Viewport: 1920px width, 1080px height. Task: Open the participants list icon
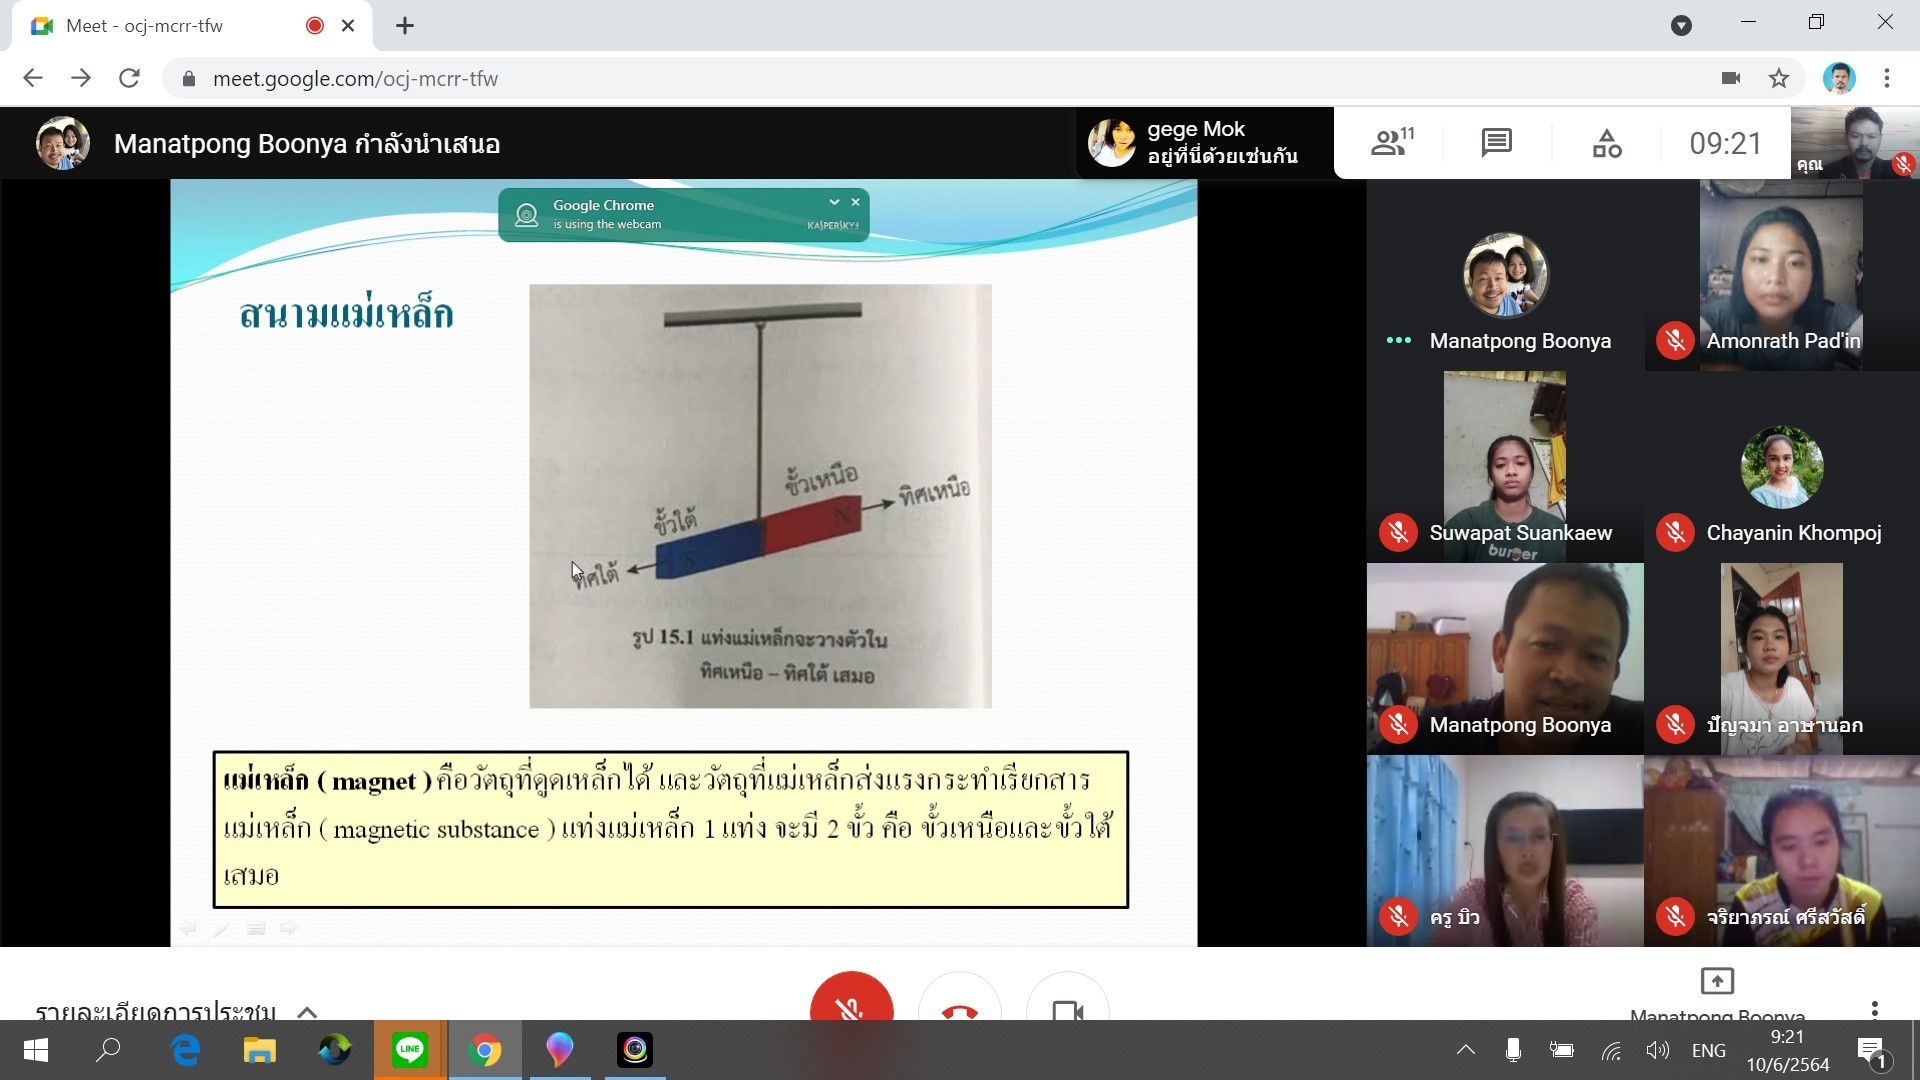point(1390,143)
